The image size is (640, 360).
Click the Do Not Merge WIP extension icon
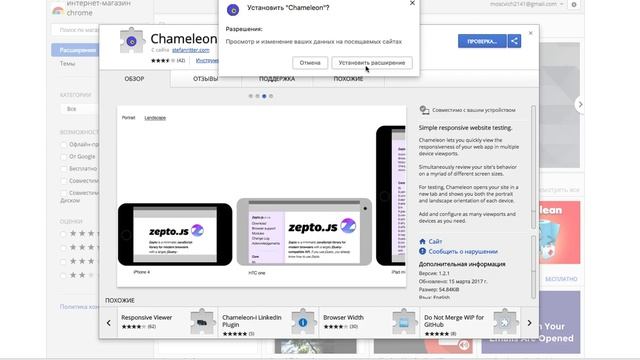coord(505,322)
